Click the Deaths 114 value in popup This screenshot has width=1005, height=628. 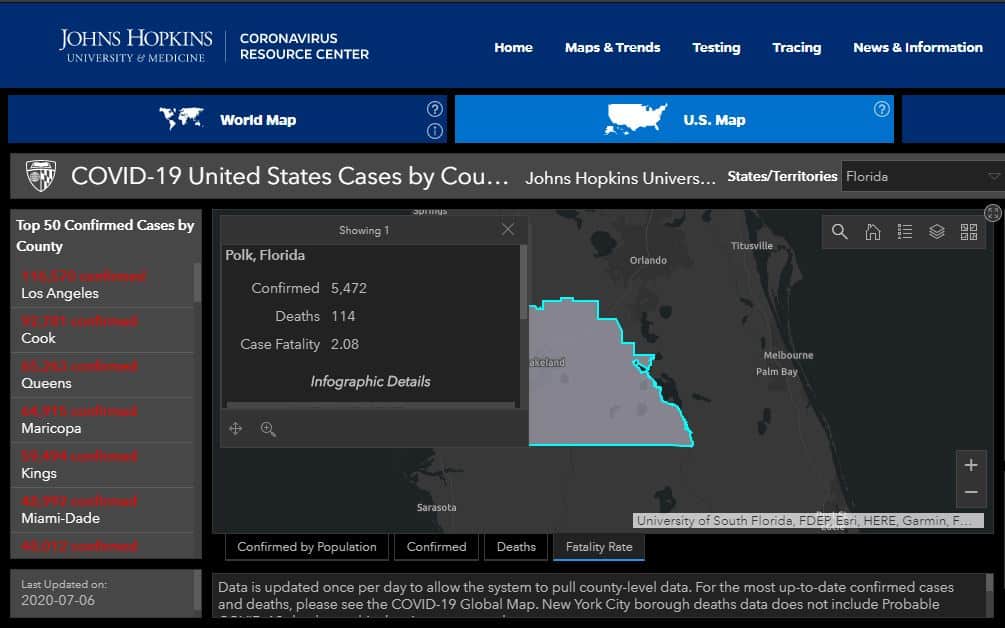[343, 316]
